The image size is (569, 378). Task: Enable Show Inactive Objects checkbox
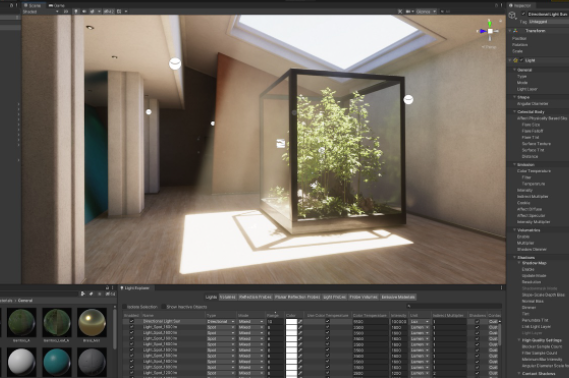pos(164,307)
